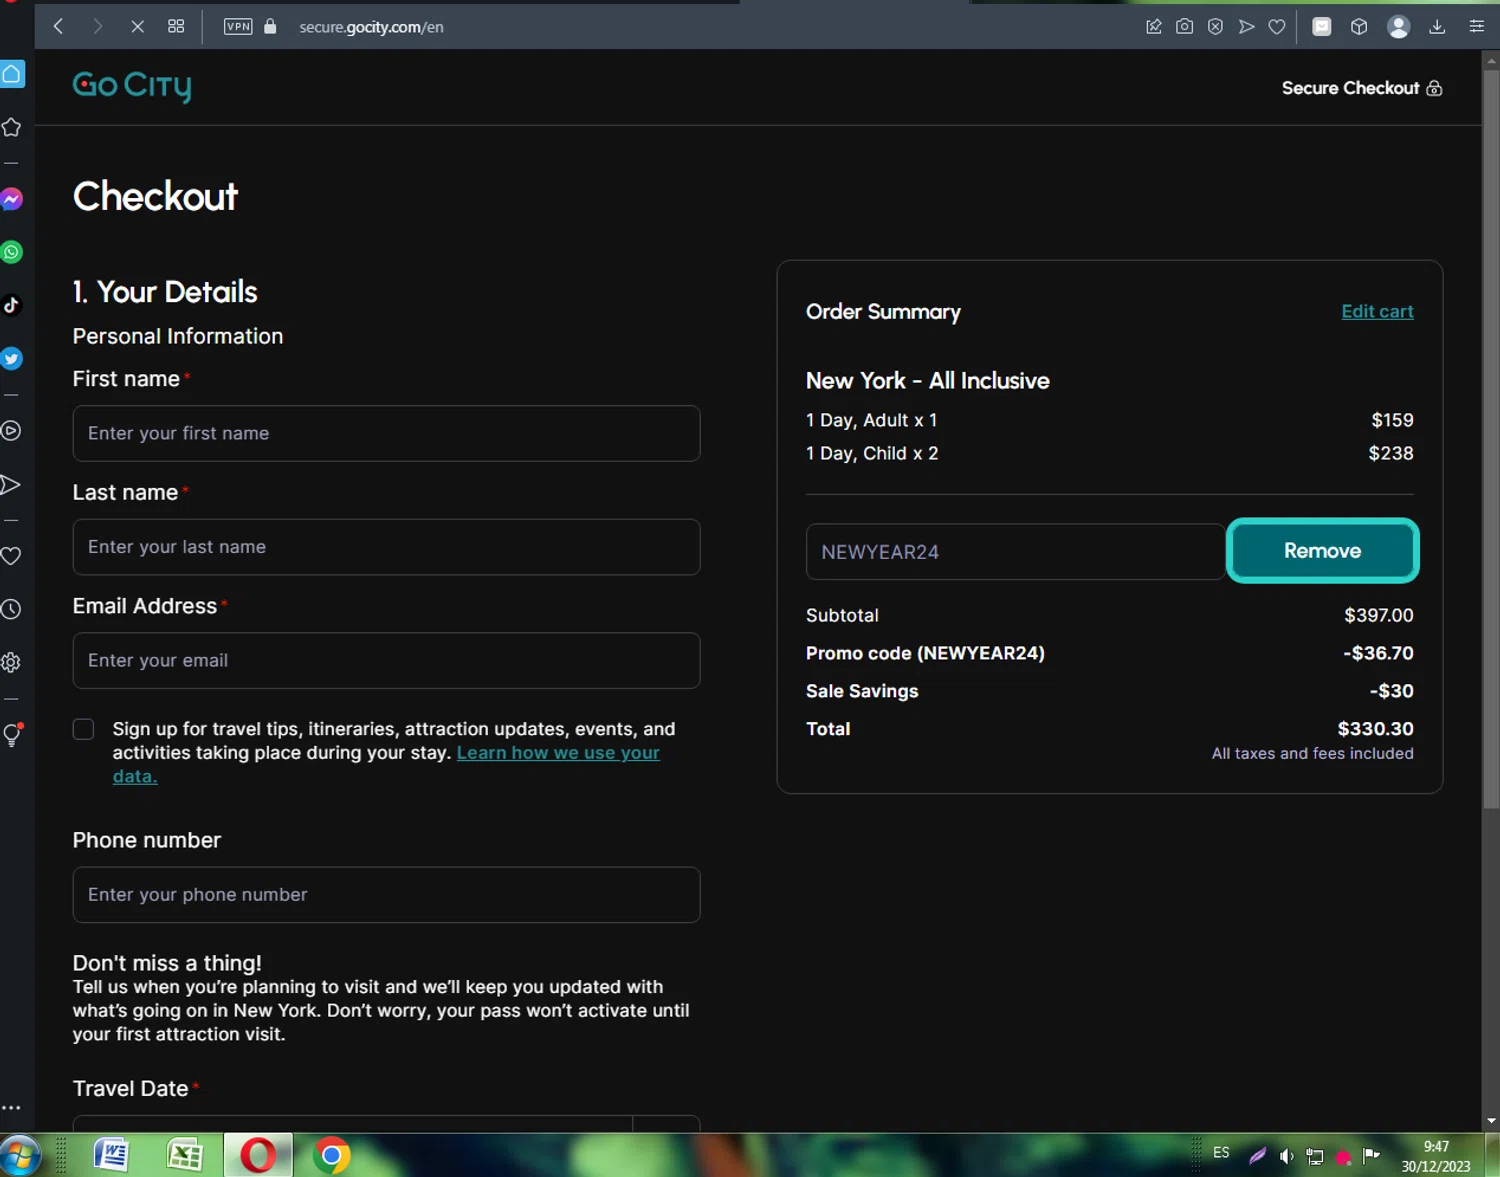Go back with the browser back arrow
Image resolution: width=1500 pixels, height=1177 pixels.
[x=58, y=26]
